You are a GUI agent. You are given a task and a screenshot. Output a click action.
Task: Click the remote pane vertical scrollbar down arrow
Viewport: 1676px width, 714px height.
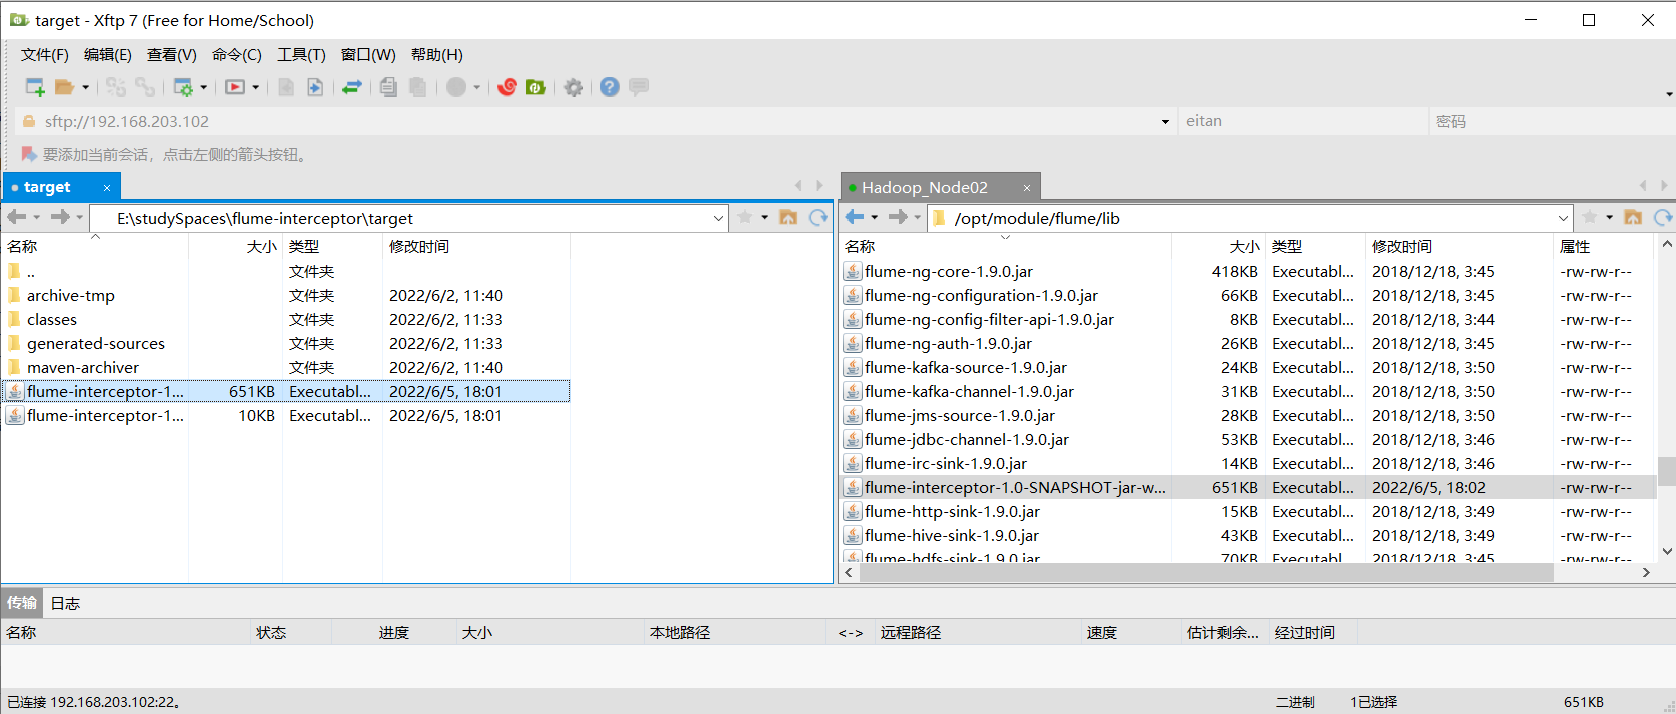(1666, 551)
